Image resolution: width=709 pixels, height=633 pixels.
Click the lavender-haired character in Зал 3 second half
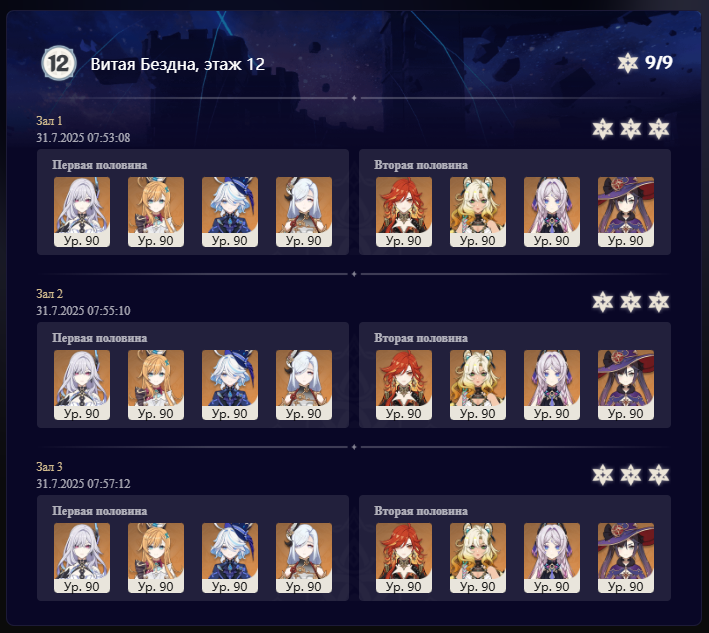coord(552,558)
